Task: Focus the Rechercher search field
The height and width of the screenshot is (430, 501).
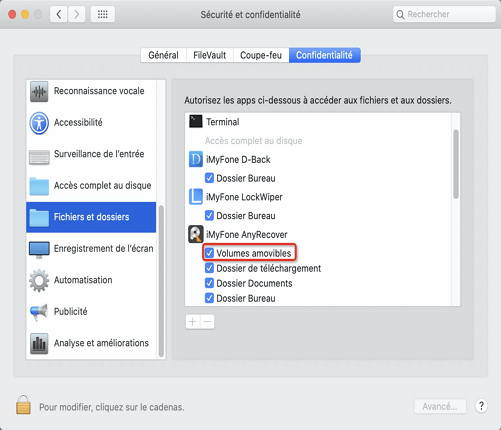Action: [x=444, y=14]
